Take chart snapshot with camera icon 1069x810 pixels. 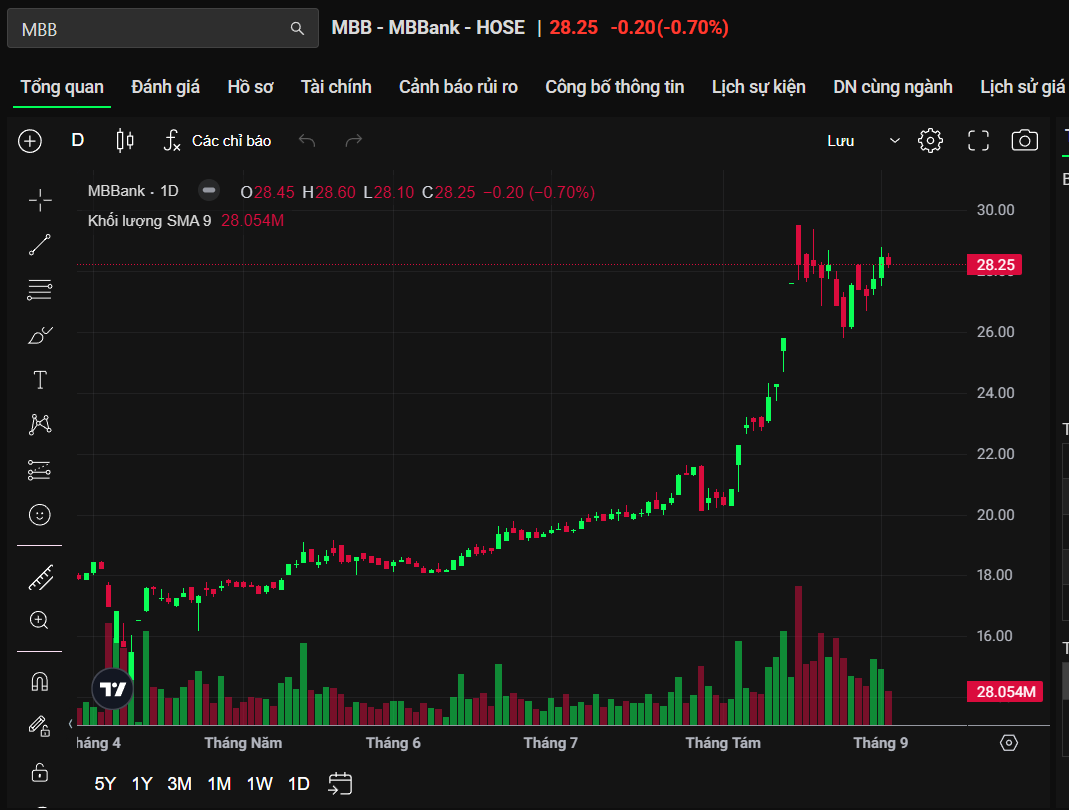click(1025, 141)
